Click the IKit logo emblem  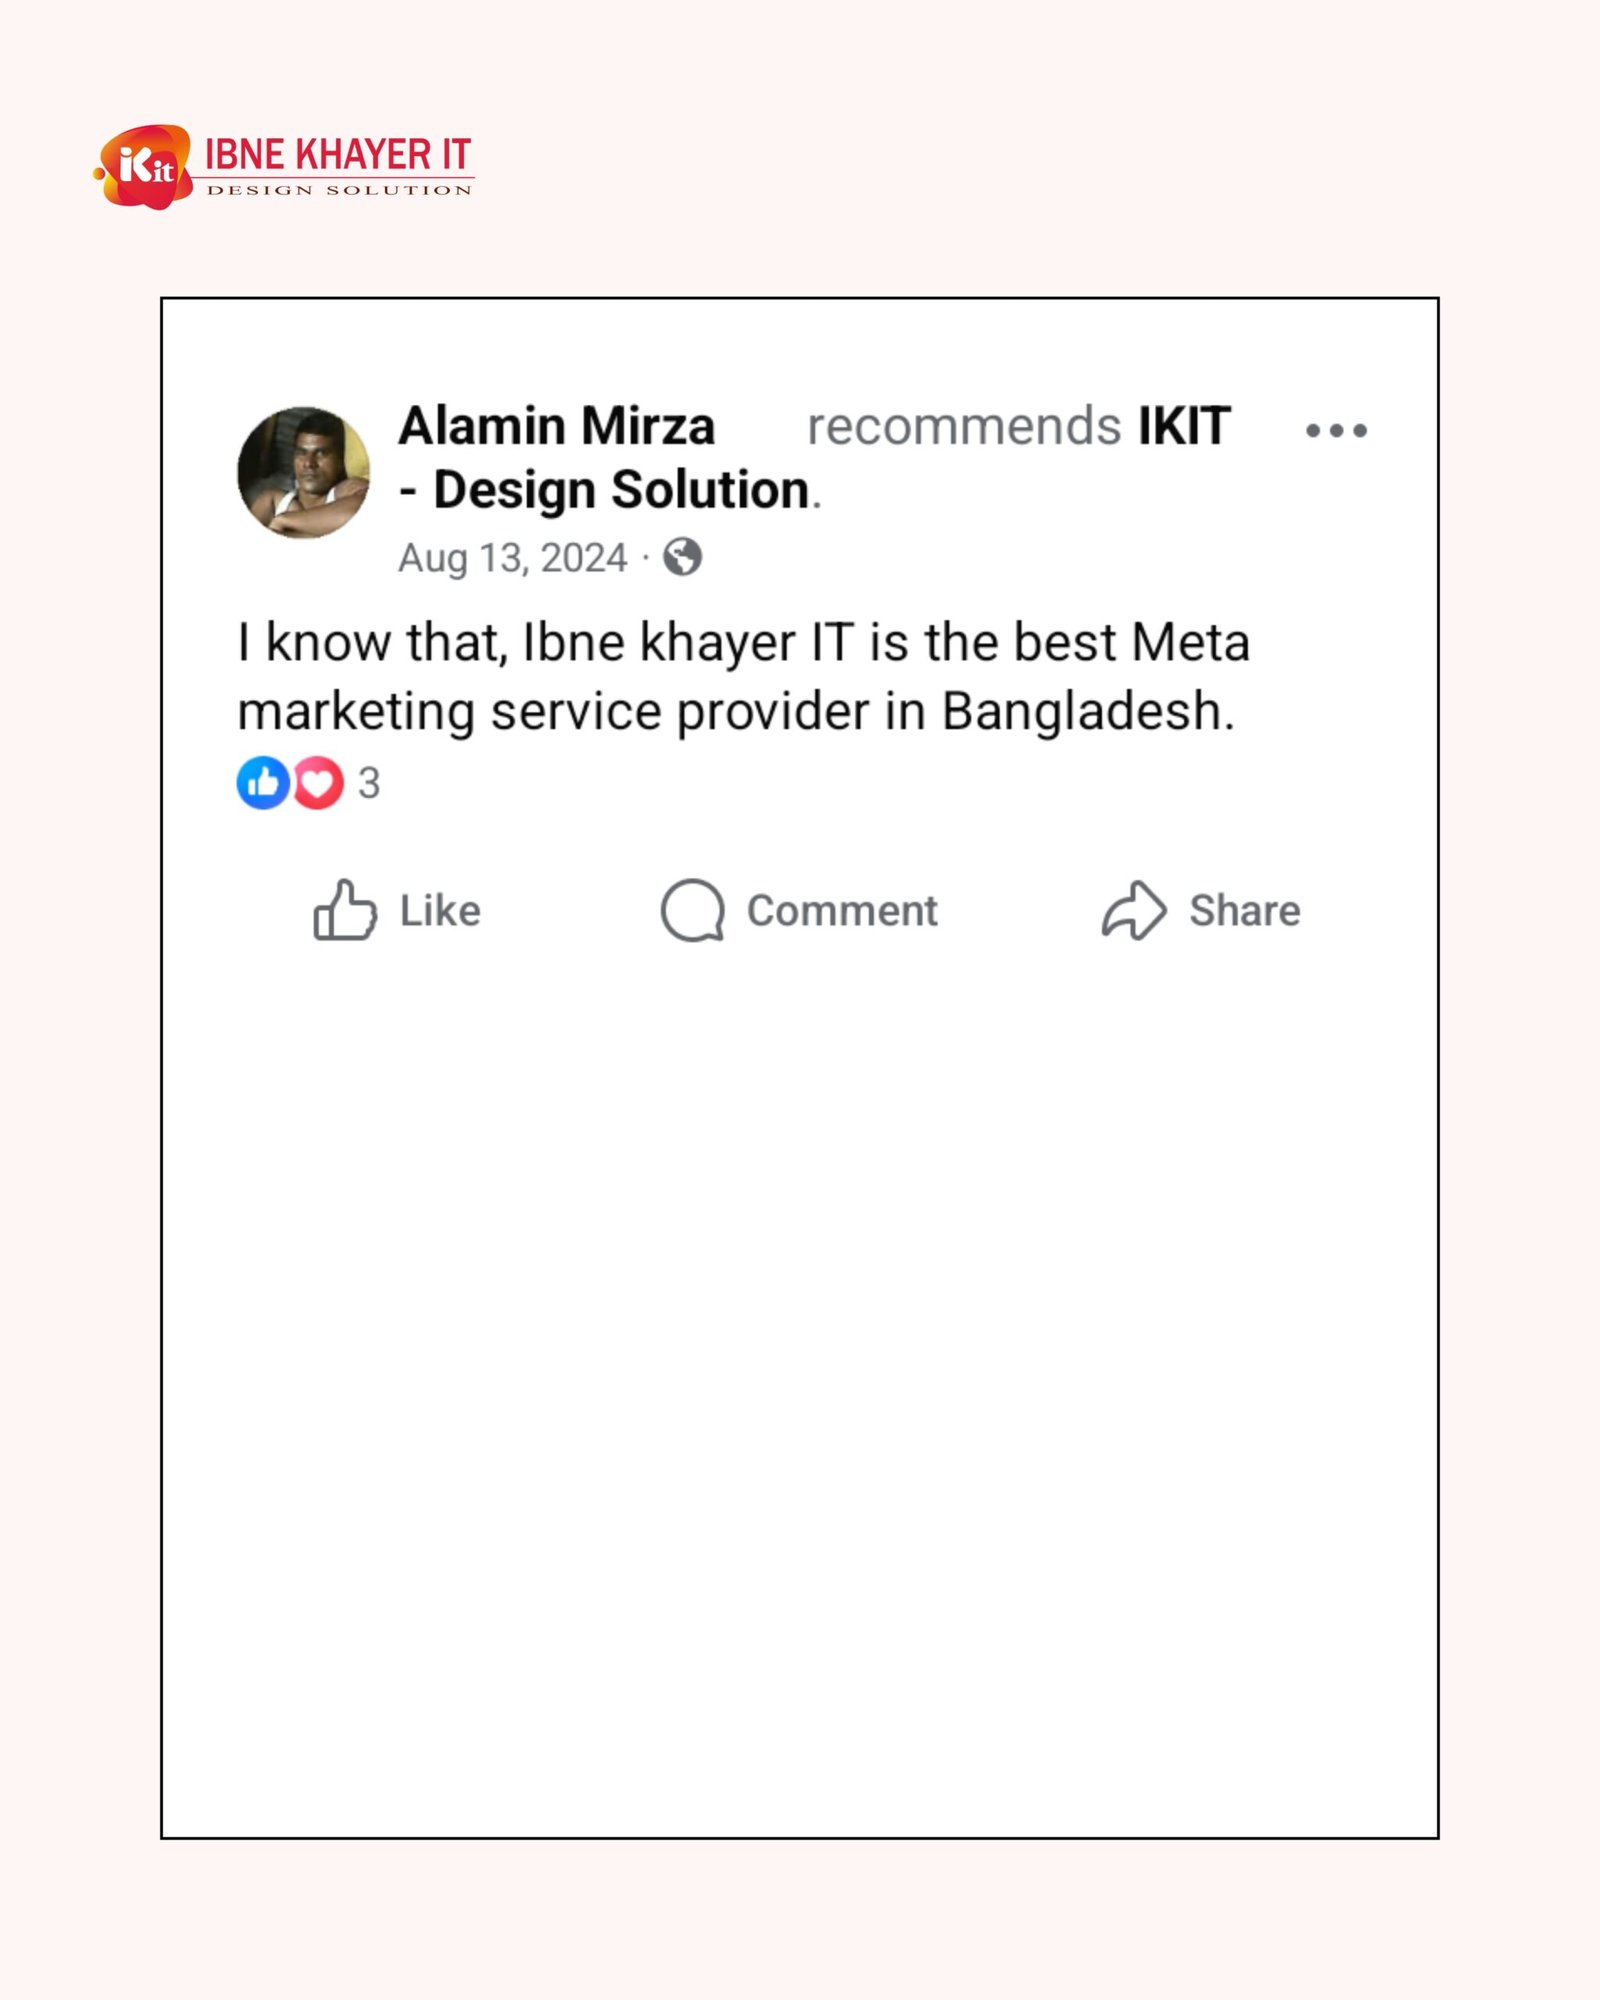[145, 167]
